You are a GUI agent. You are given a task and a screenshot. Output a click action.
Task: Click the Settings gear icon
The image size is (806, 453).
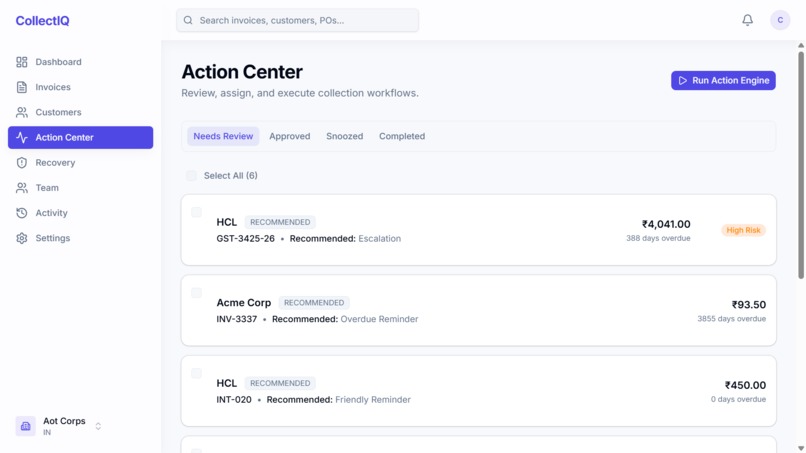pyautogui.click(x=22, y=238)
